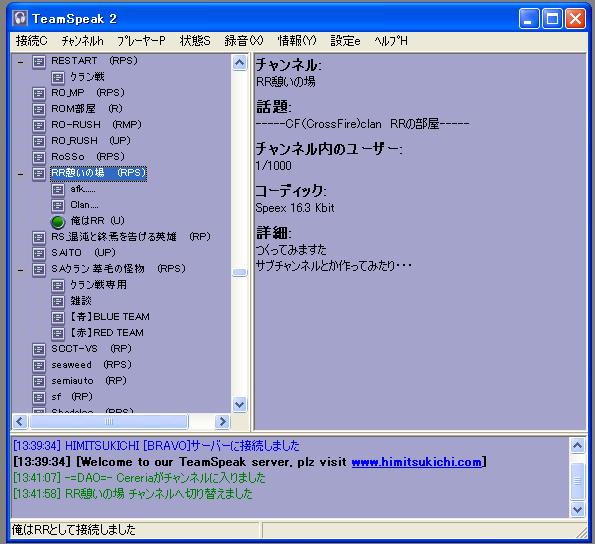The width and height of the screenshot is (595, 544).
Task: Click the 雑談 sub-channel icon
Action: [x=58, y=301]
